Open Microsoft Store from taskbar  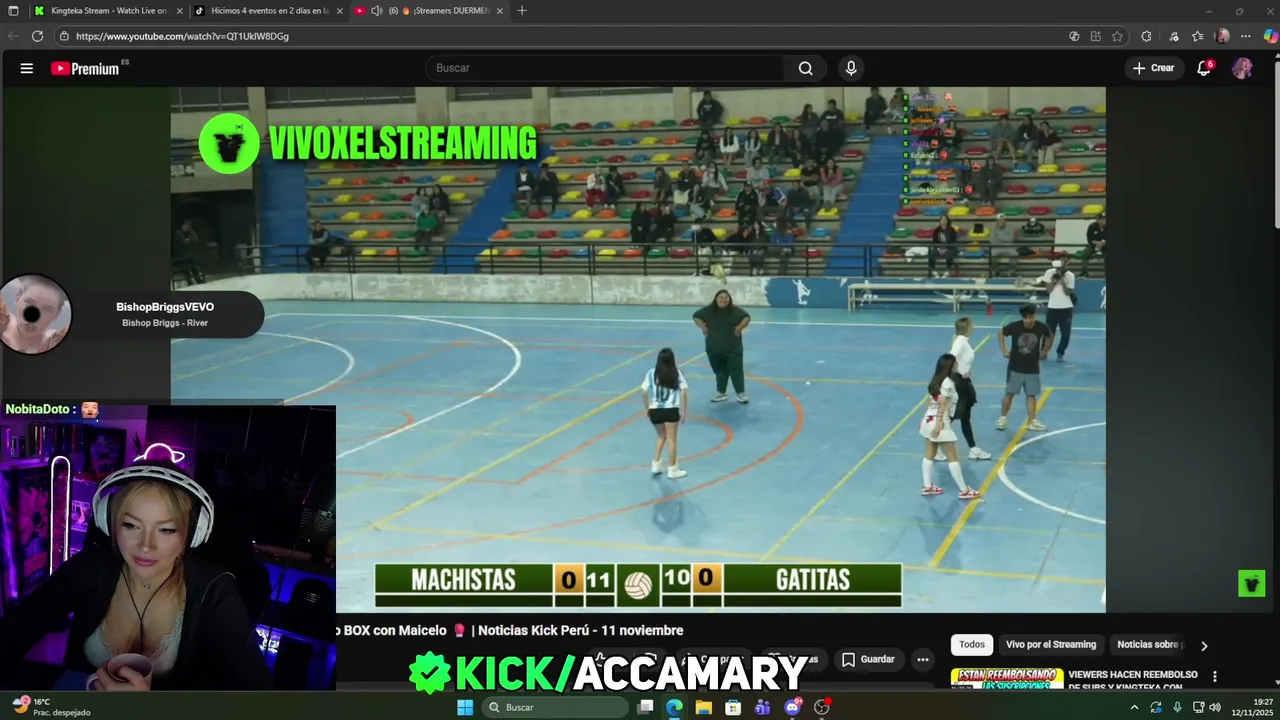(733, 707)
